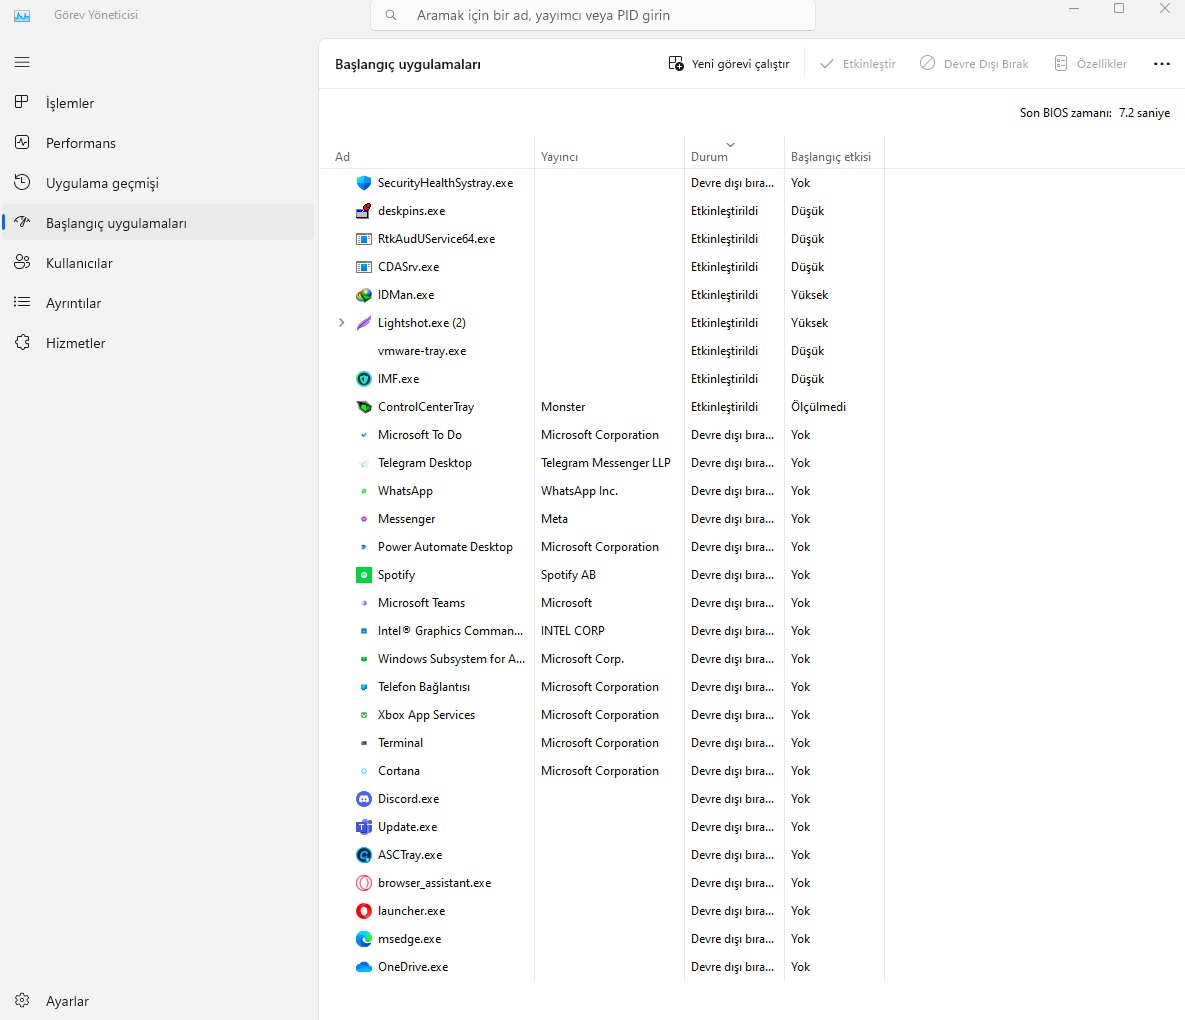The image size is (1185, 1020).
Task: Click the msedge.exe Edge icon
Action: [x=364, y=938]
